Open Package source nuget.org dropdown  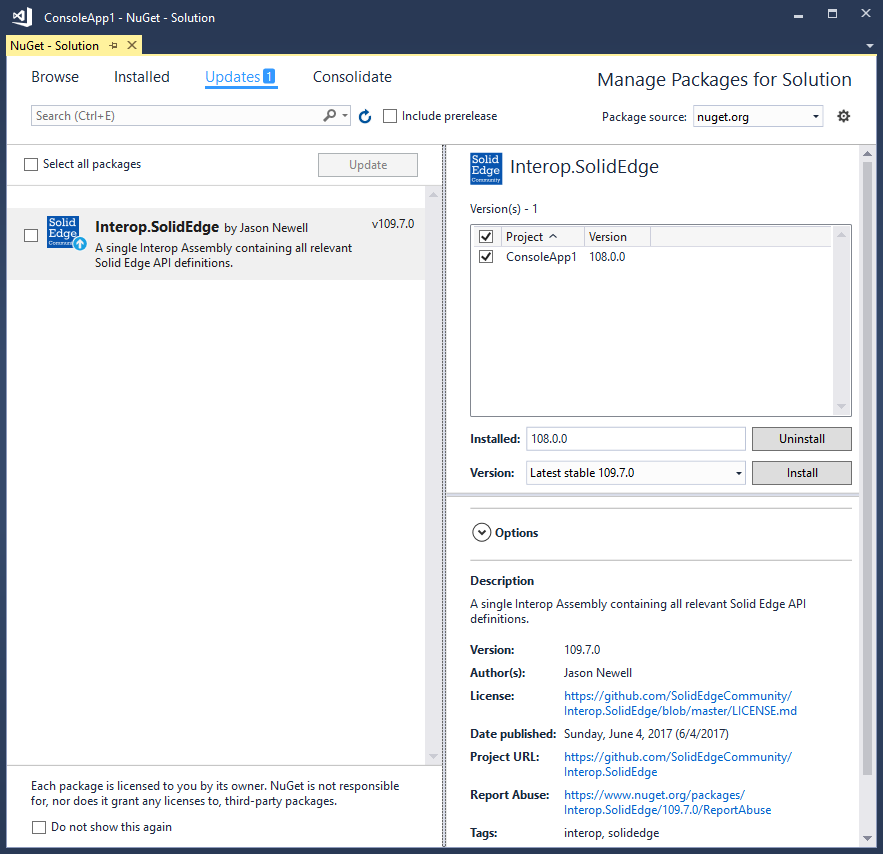tap(758, 117)
